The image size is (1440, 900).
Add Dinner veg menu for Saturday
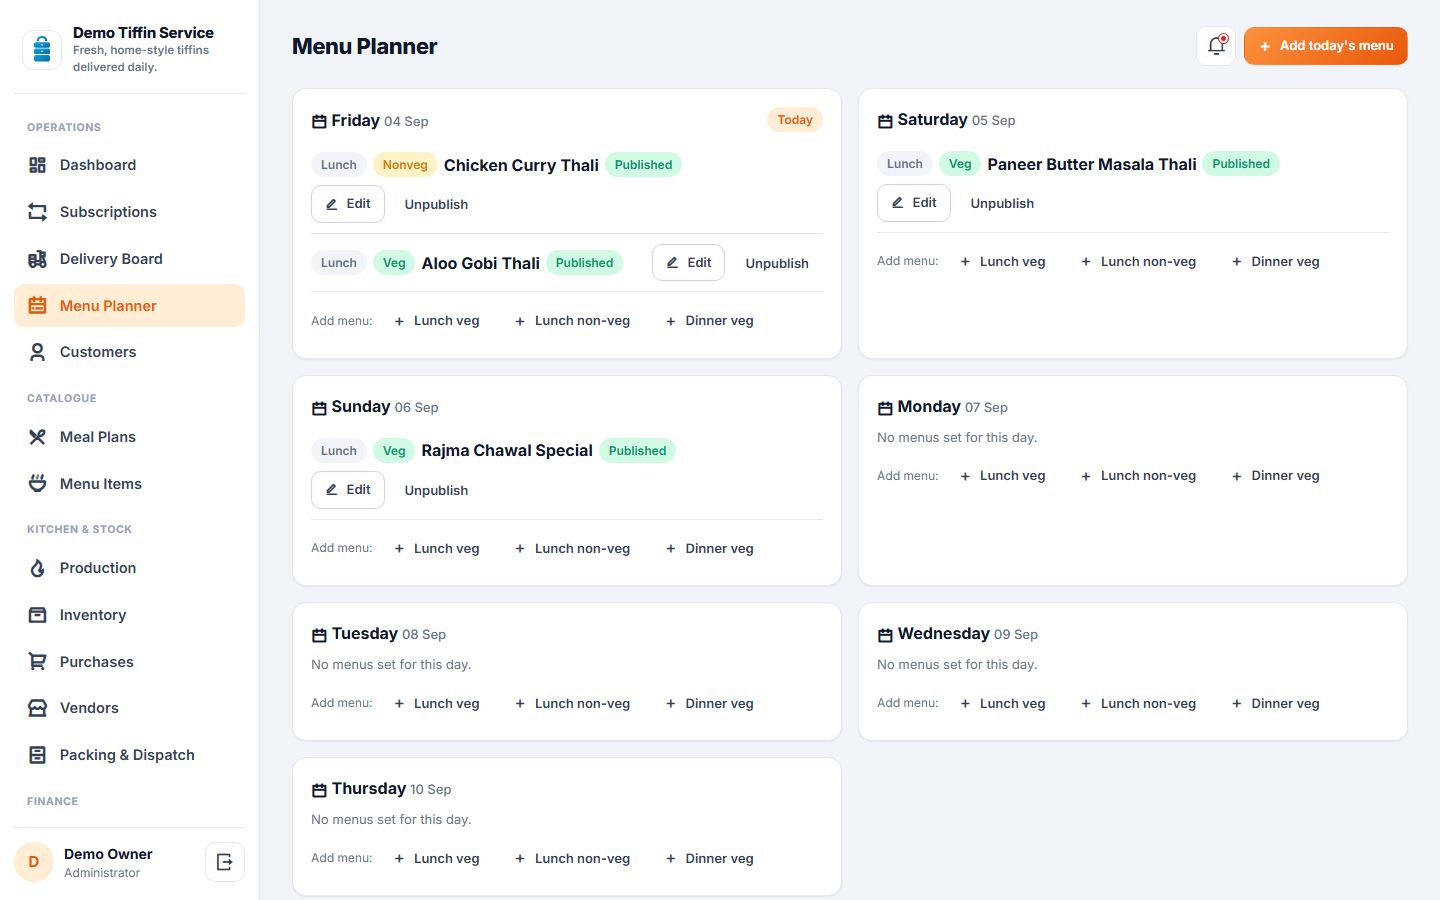tap(1276, 261)
